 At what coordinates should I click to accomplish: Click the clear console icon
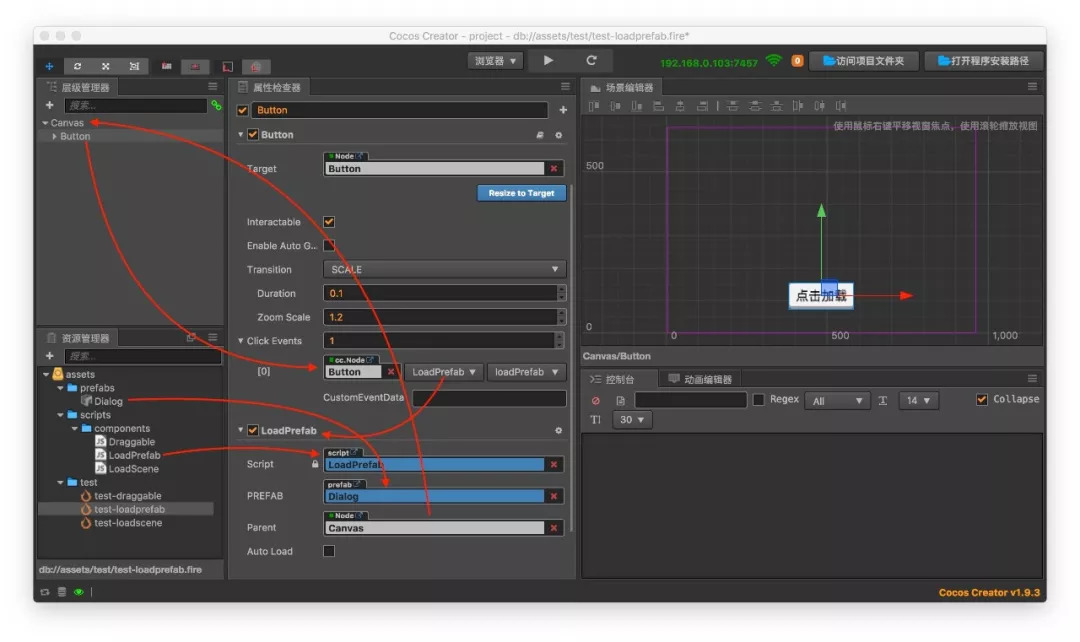596,400
